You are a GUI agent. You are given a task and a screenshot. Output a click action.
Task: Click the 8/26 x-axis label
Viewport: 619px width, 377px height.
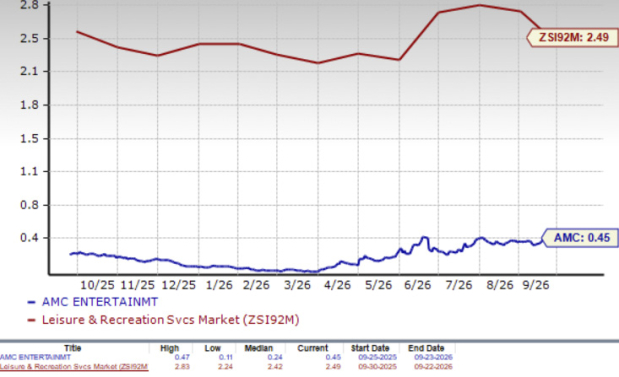500,285
